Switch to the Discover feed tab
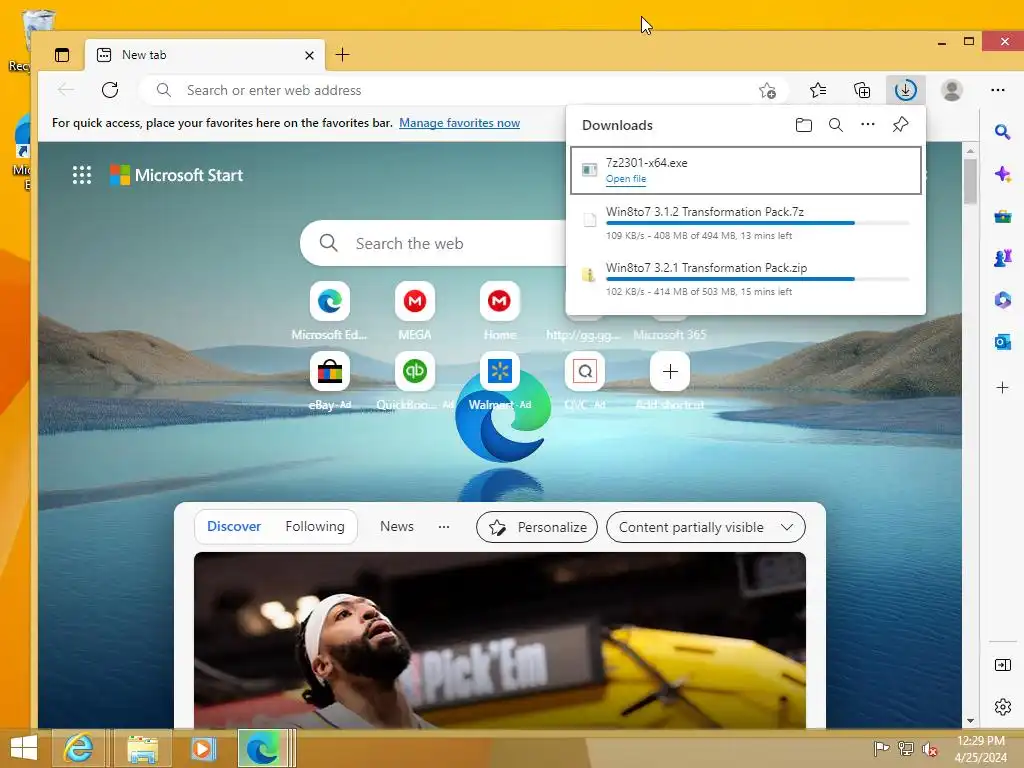 (234, 526)
